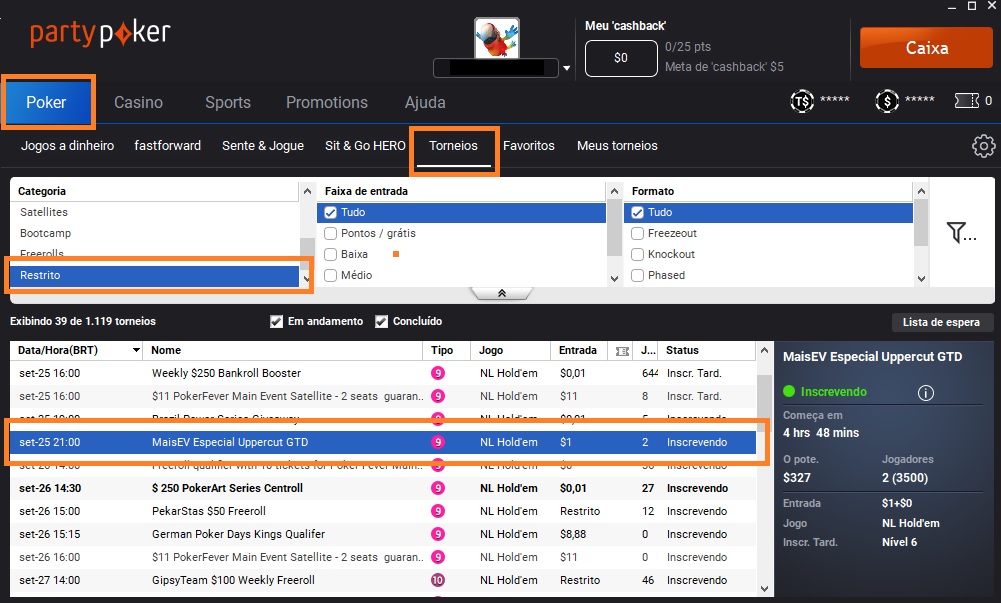Sort by Data/Hora(BRT) dropdown arrow

[x=136, y=350]
